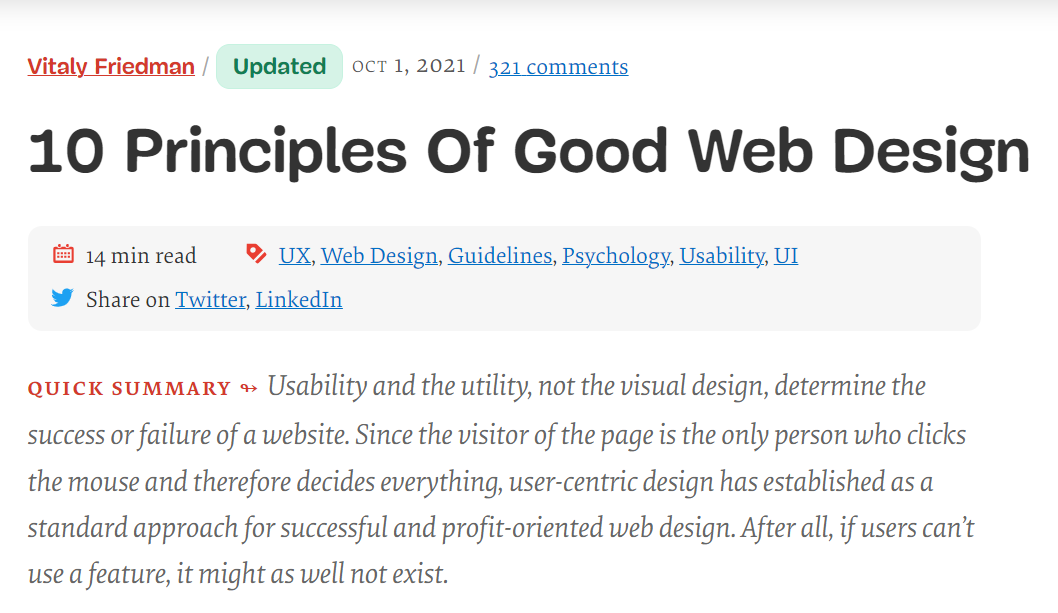Viewport: 1058px width, 613px height.
Task: Click the 14 min read text
Action: pos(141,256)
